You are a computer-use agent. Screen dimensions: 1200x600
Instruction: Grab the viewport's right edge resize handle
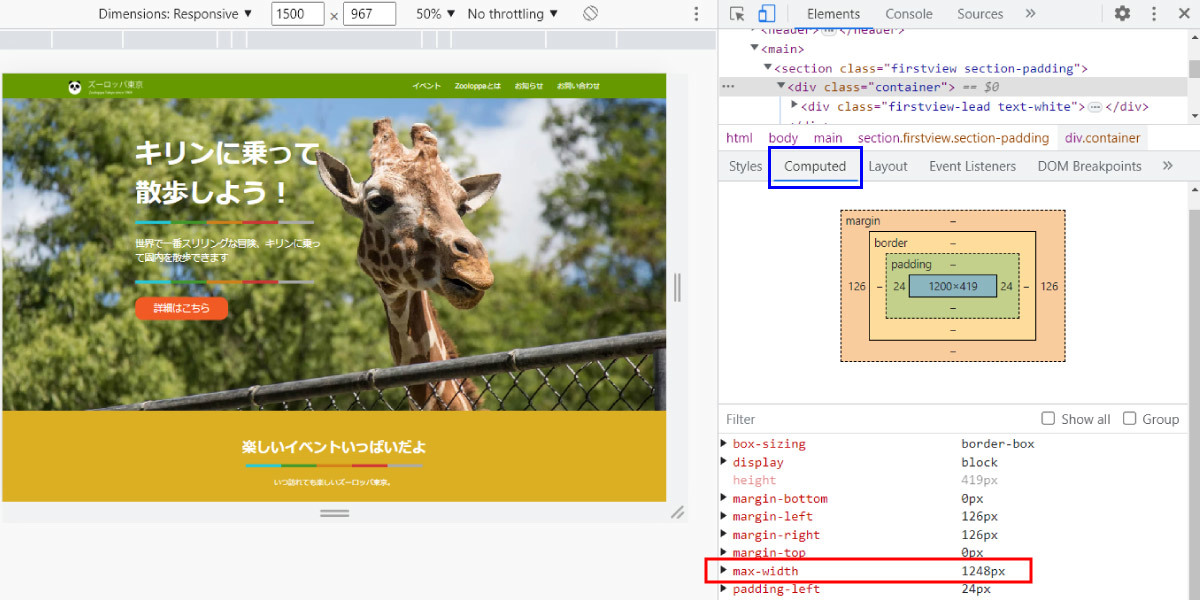677,287
